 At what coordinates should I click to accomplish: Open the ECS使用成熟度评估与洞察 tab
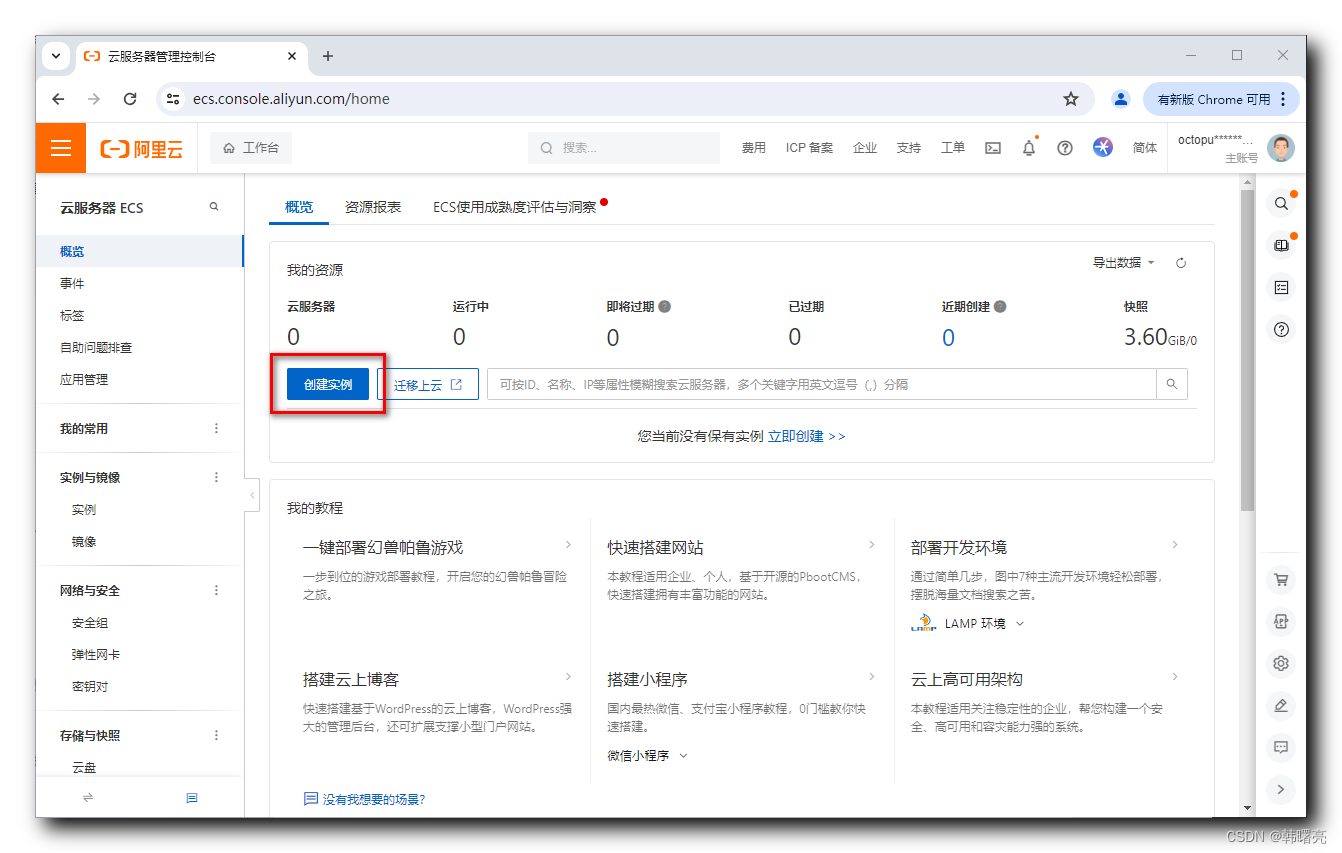(x=516, y=207)
